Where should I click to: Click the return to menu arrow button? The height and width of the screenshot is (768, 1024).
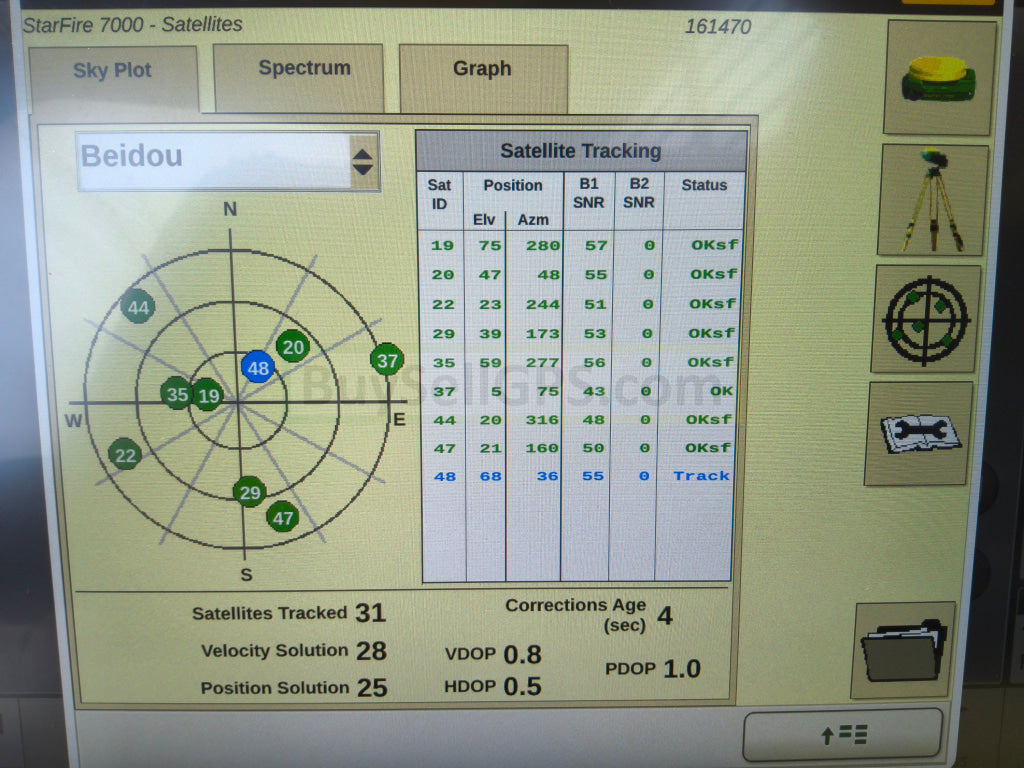pyautogui.click(x=842, y=735)
